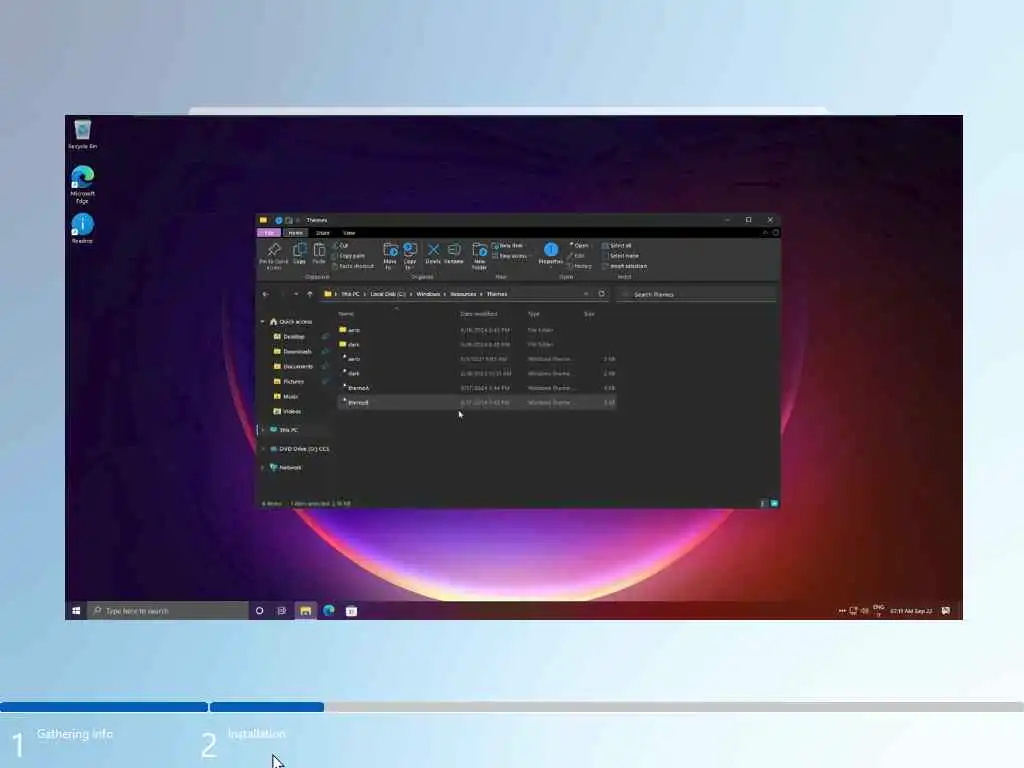Viewport: 1024px width, 768px height.
Task: Switch to the Share ribbon tab
Action: 323,232
